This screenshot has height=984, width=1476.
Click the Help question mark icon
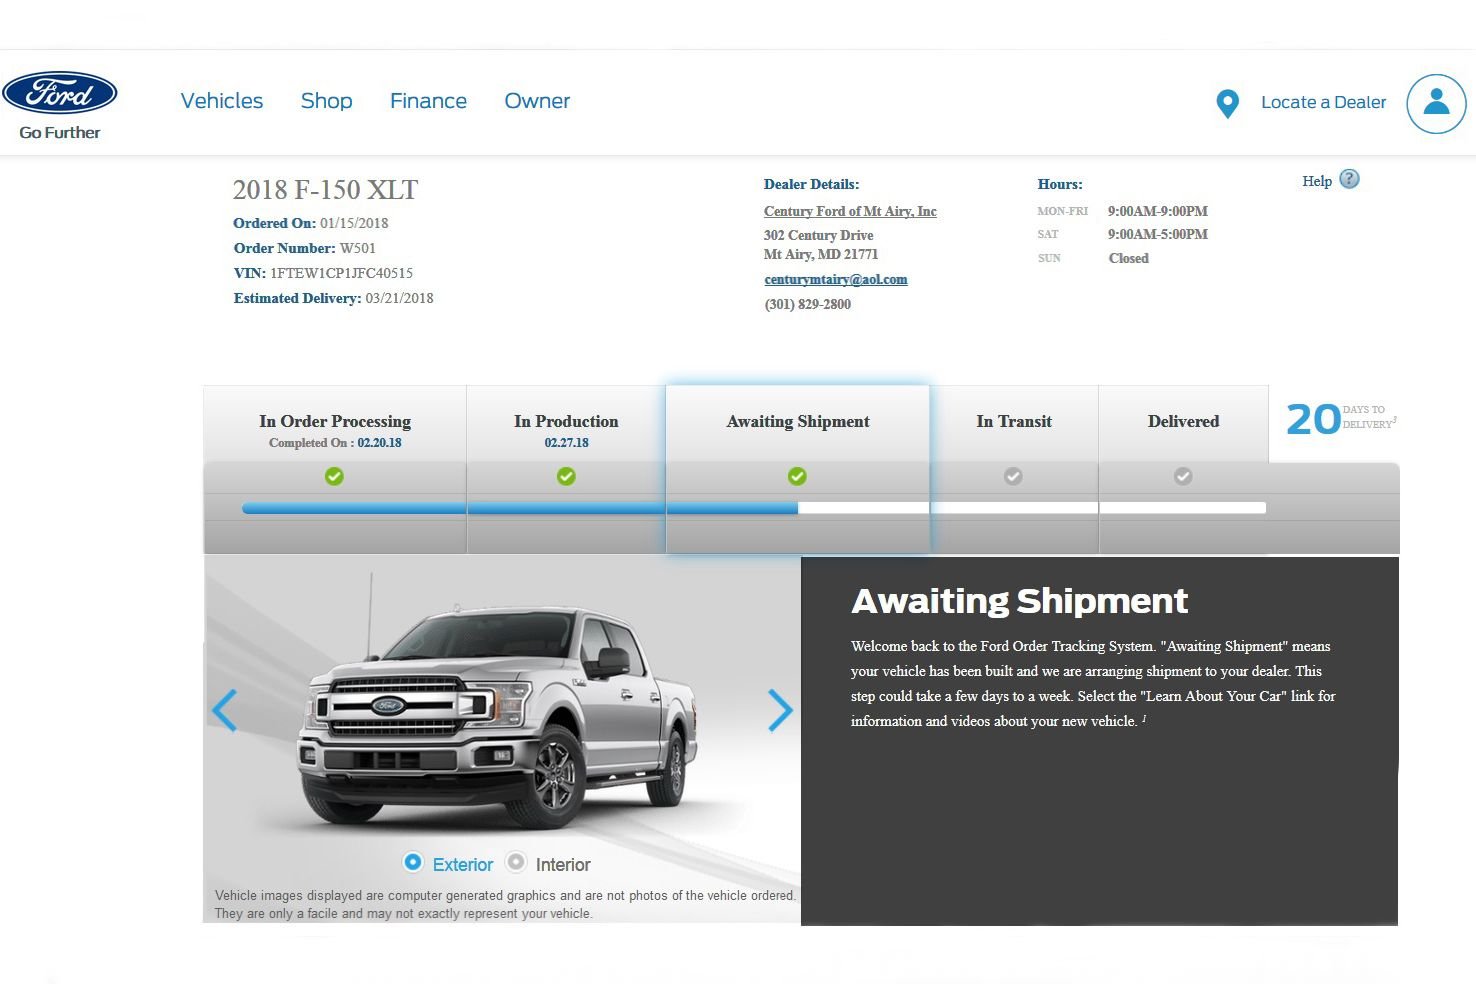click(x=1349, y=179)
